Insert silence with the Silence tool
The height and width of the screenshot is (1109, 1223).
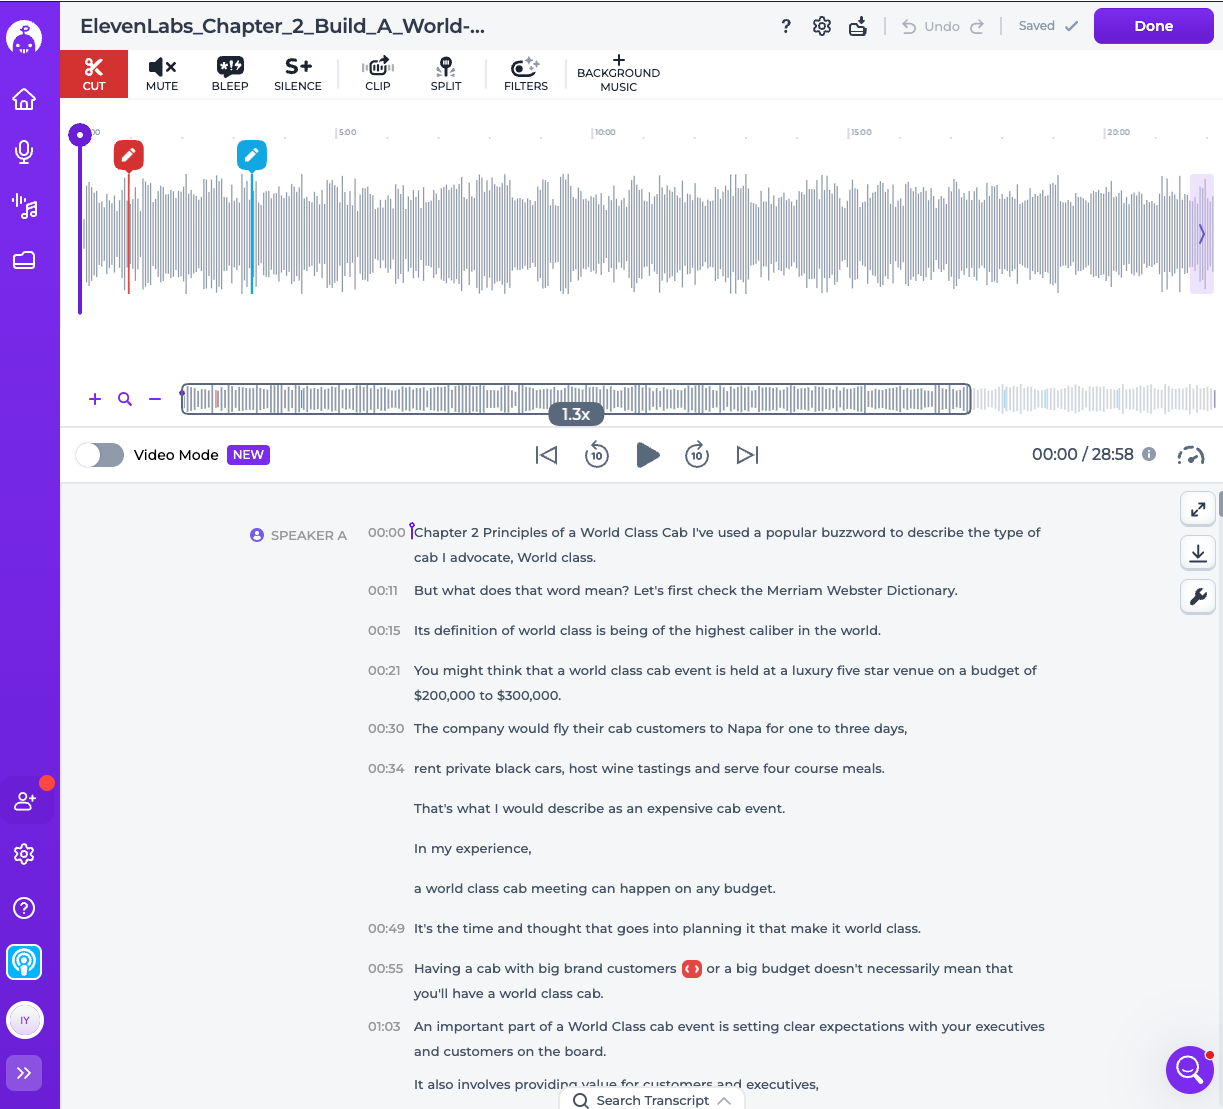[298, 73]
